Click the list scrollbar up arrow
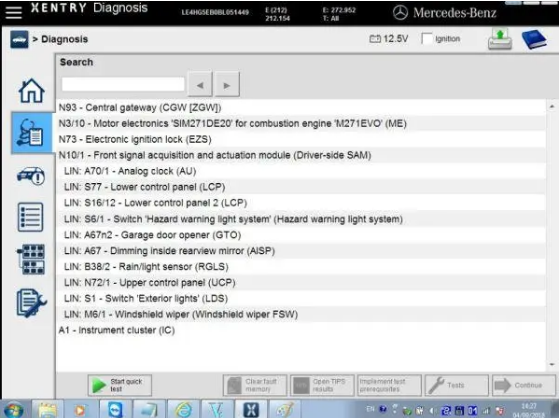The image size is (559, 418). coord(552,106)
